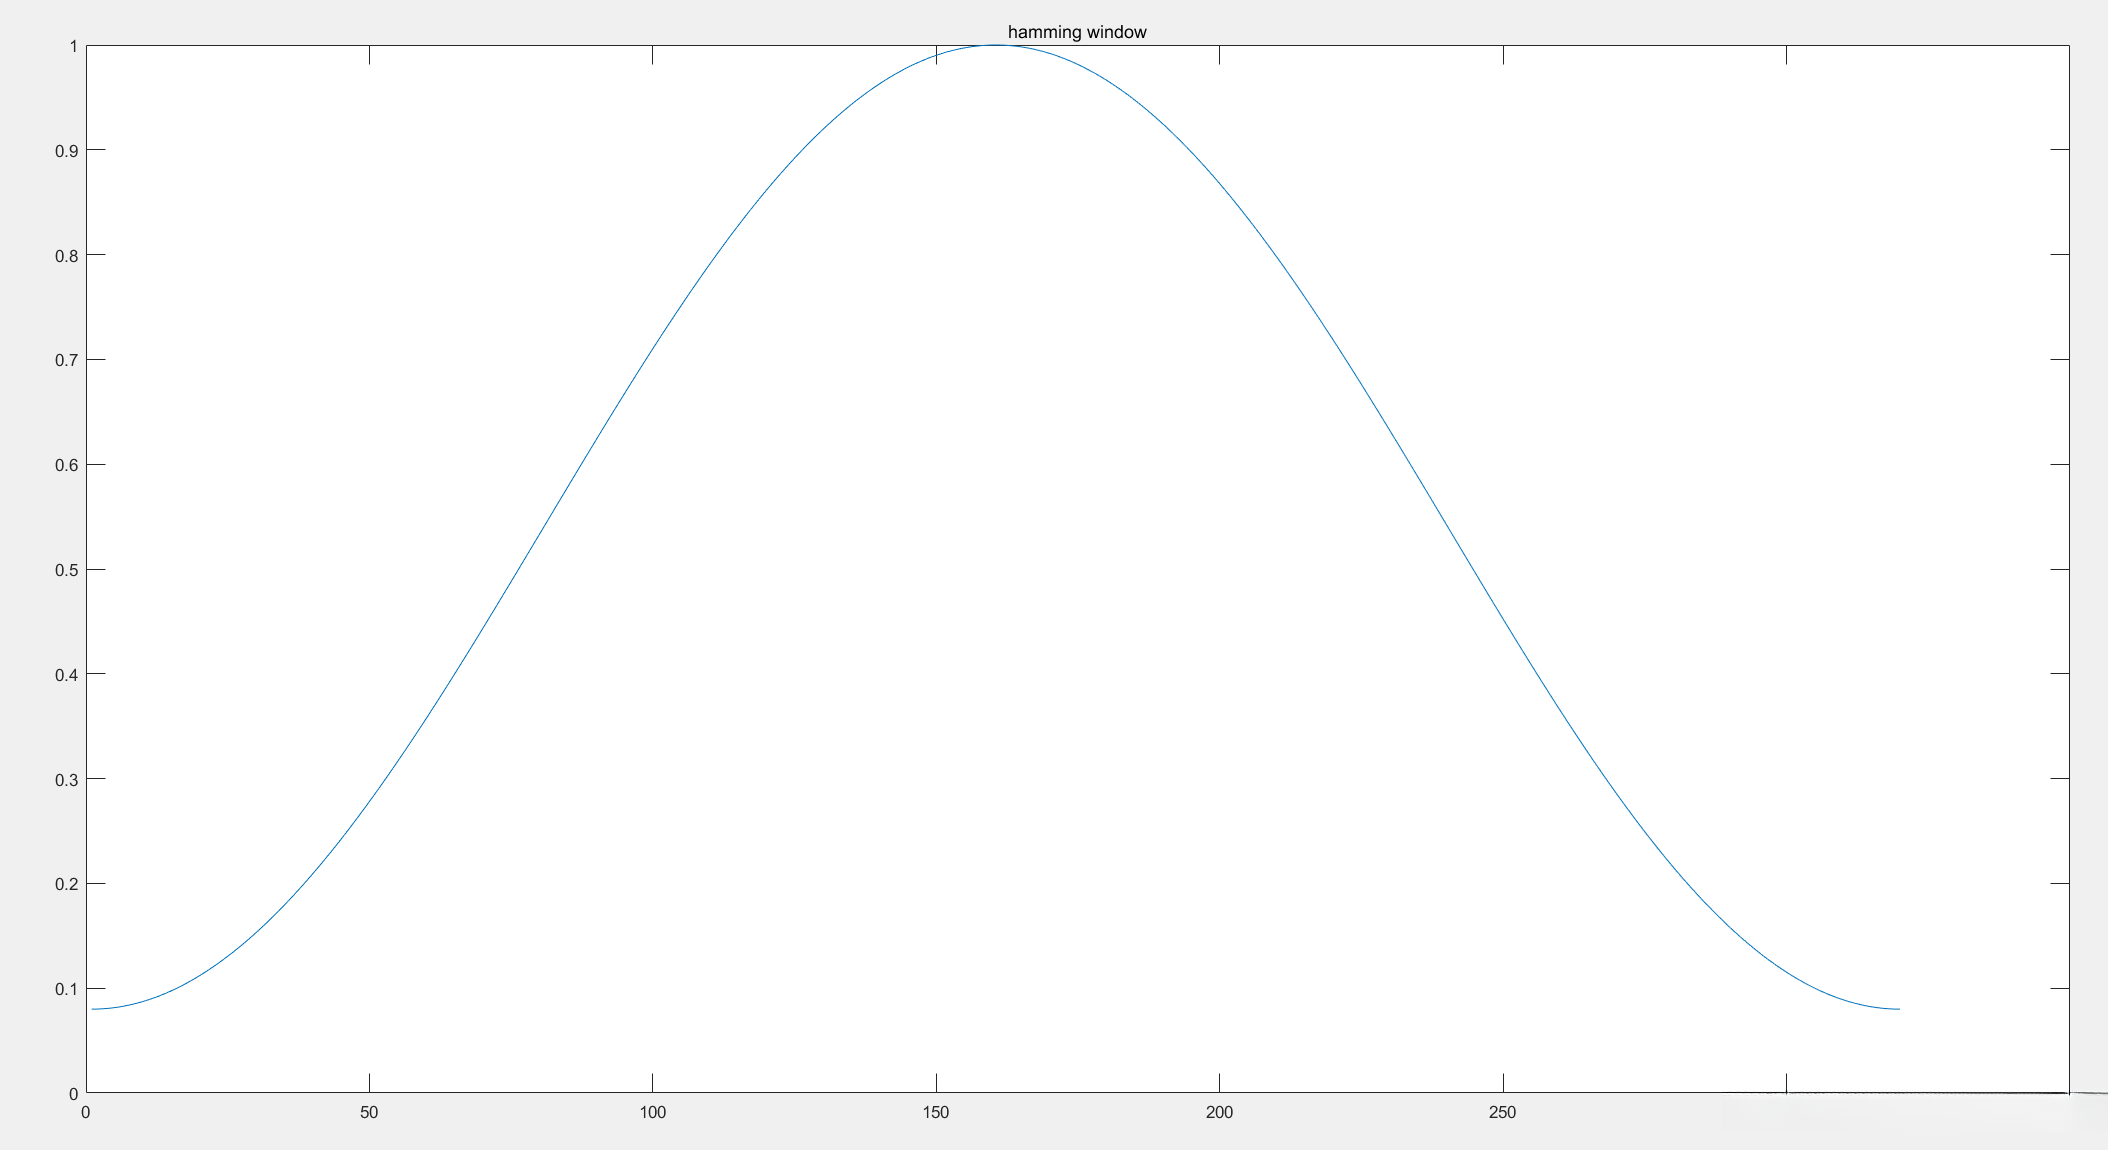Click the y-axis tick label 0.1
This screenshot has height=1150, width=2108.
point(66,989)
